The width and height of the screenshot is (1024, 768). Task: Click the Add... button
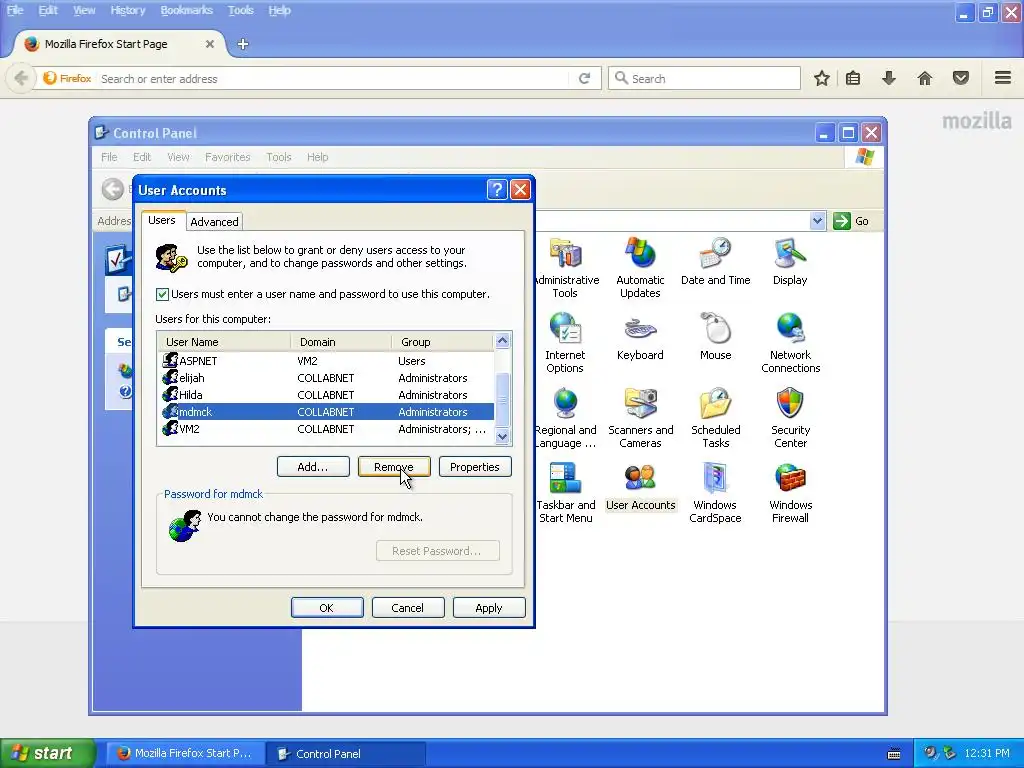point(313,467)
